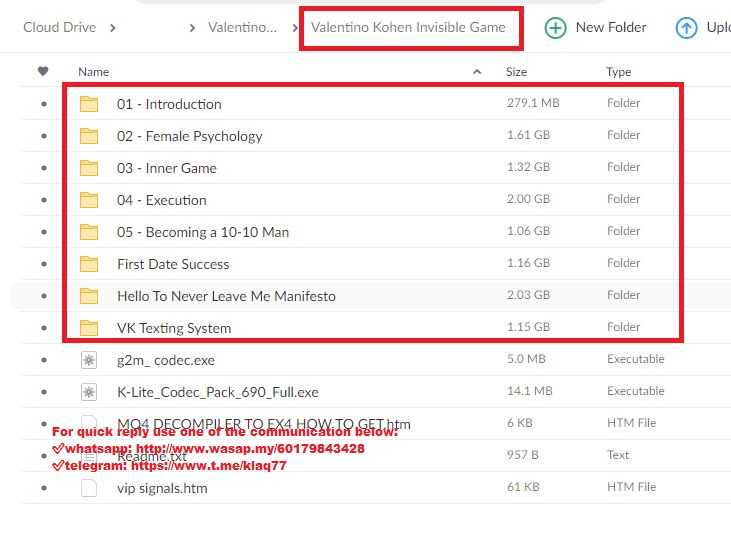Image resolution: width=731 pixels, height=557 pixels.
Task: Open the VK Texting System folder
Action: pyautogui.click(x=174, y=328)
